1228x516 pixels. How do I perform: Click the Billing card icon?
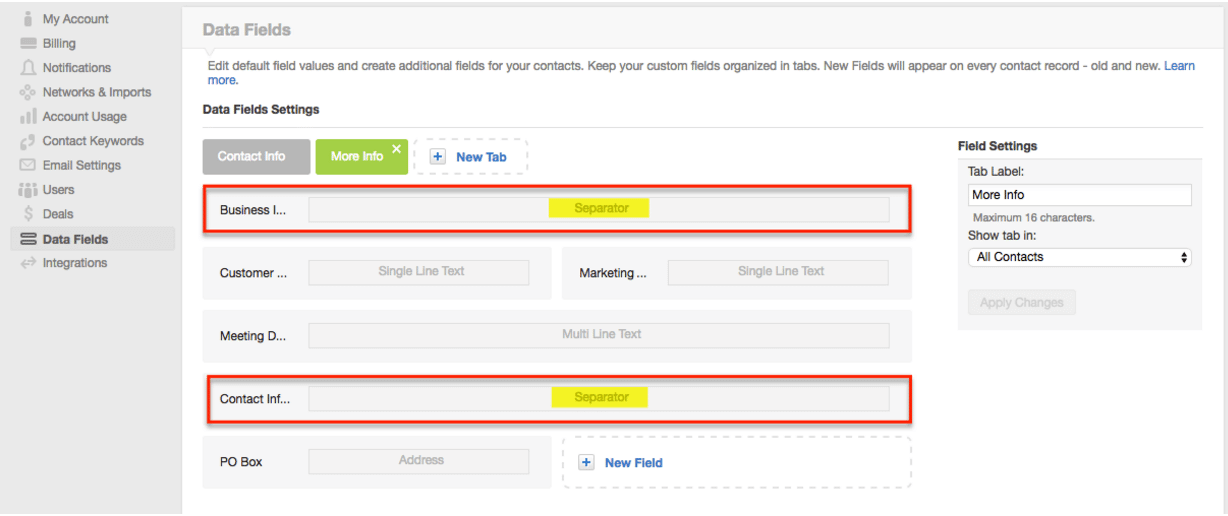click(28, 44)
